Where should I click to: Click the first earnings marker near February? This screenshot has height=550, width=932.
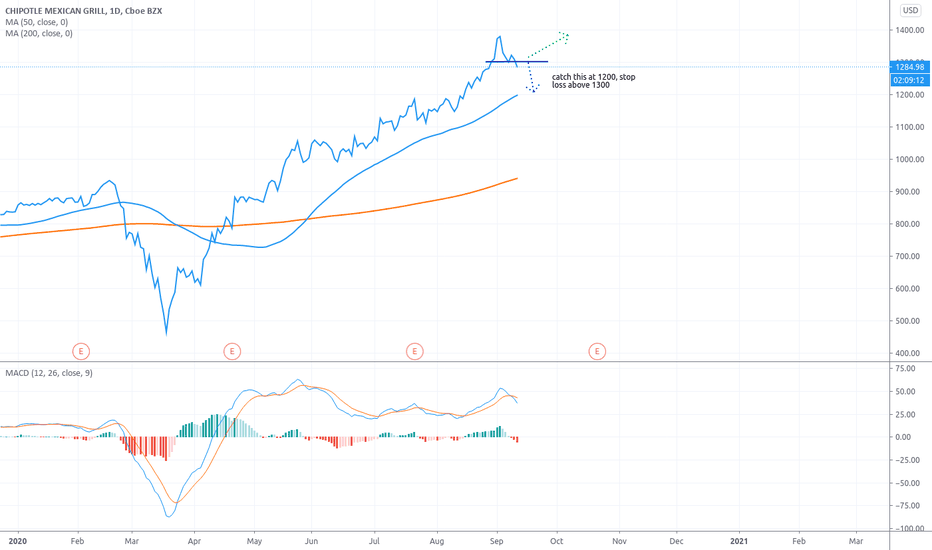click(x=81, y=351)
